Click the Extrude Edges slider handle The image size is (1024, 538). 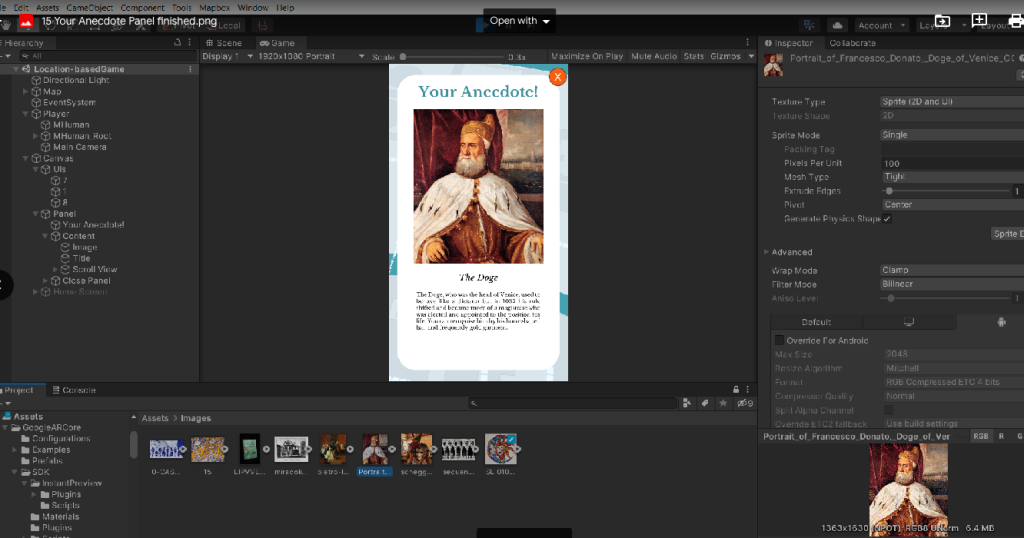coord(889,191)
